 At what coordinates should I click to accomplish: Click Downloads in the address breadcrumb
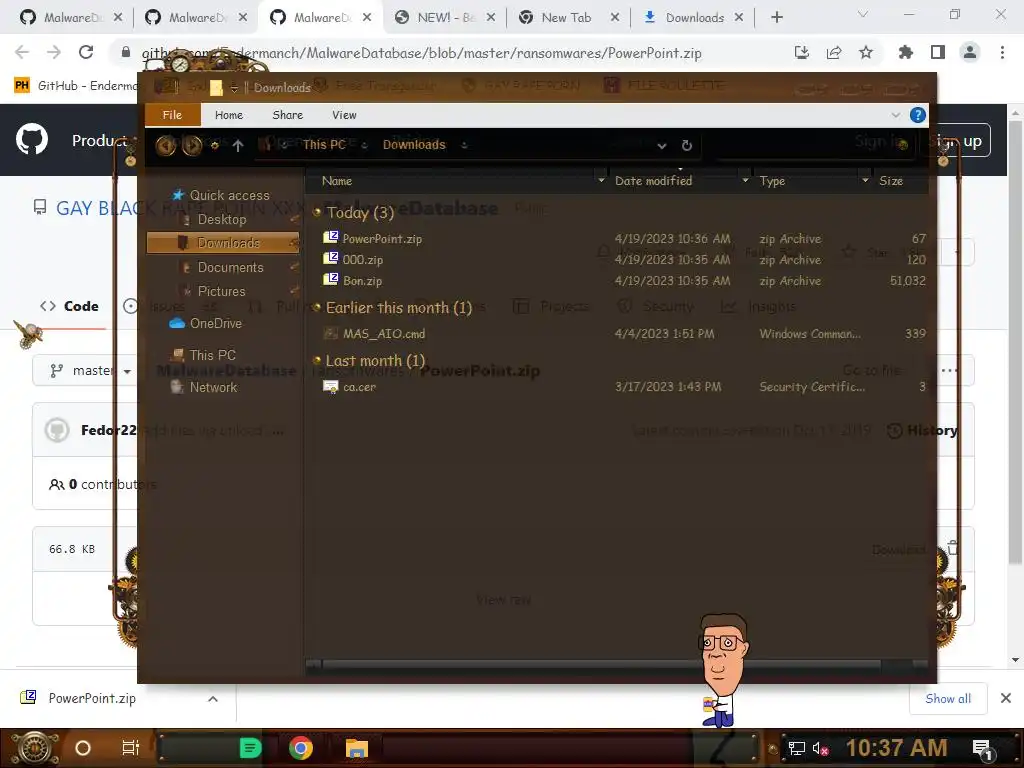(414, 144)
